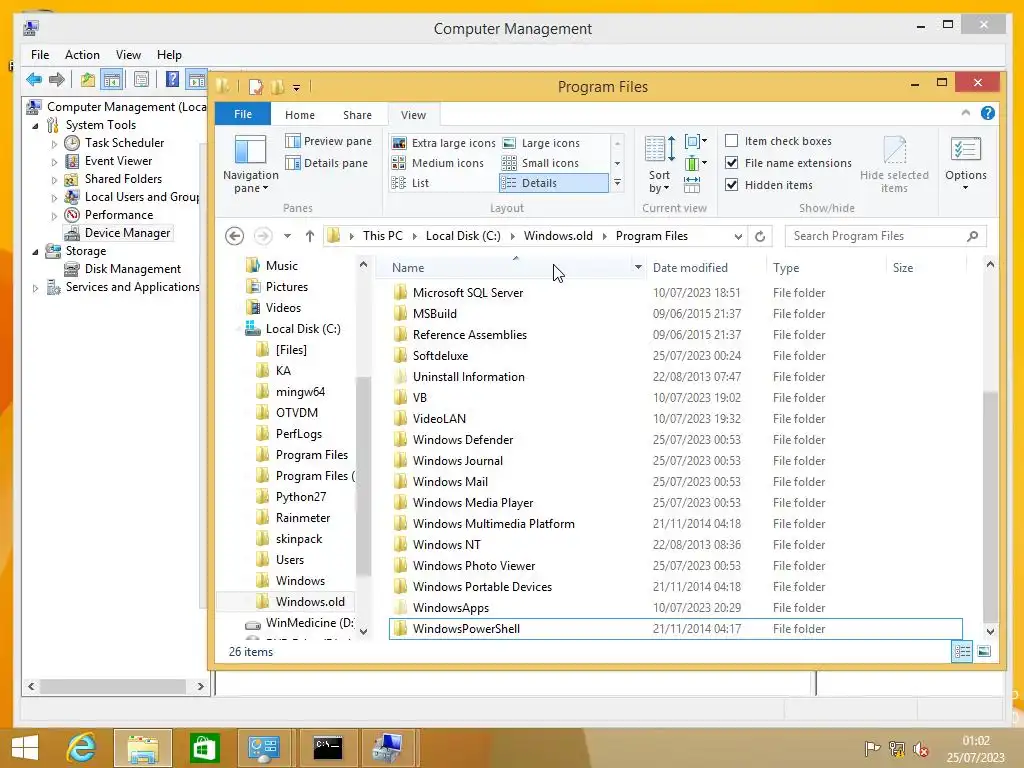Open address bar history dropdown
The width and height of the screenshot is (1024, 768).
point(738,236)
